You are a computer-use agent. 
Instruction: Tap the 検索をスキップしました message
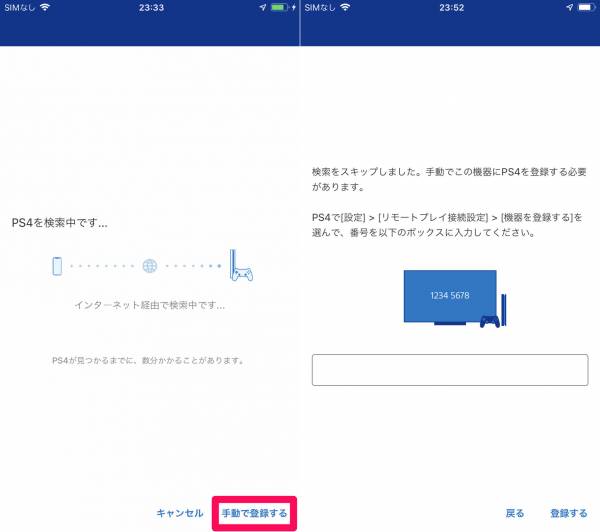click(x=449, y=179)
